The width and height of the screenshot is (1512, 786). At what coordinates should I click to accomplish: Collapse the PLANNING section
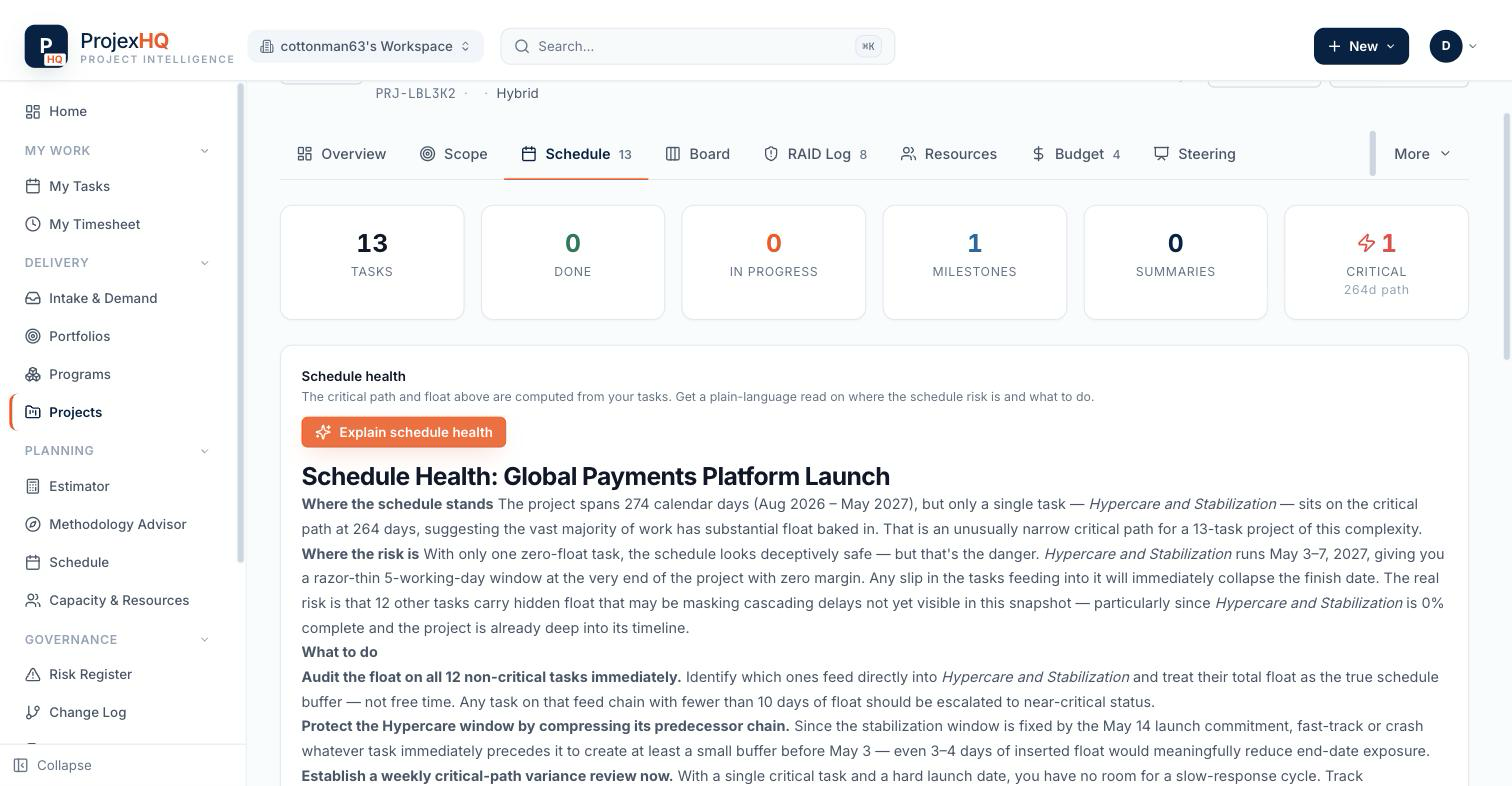coord(205,450)
